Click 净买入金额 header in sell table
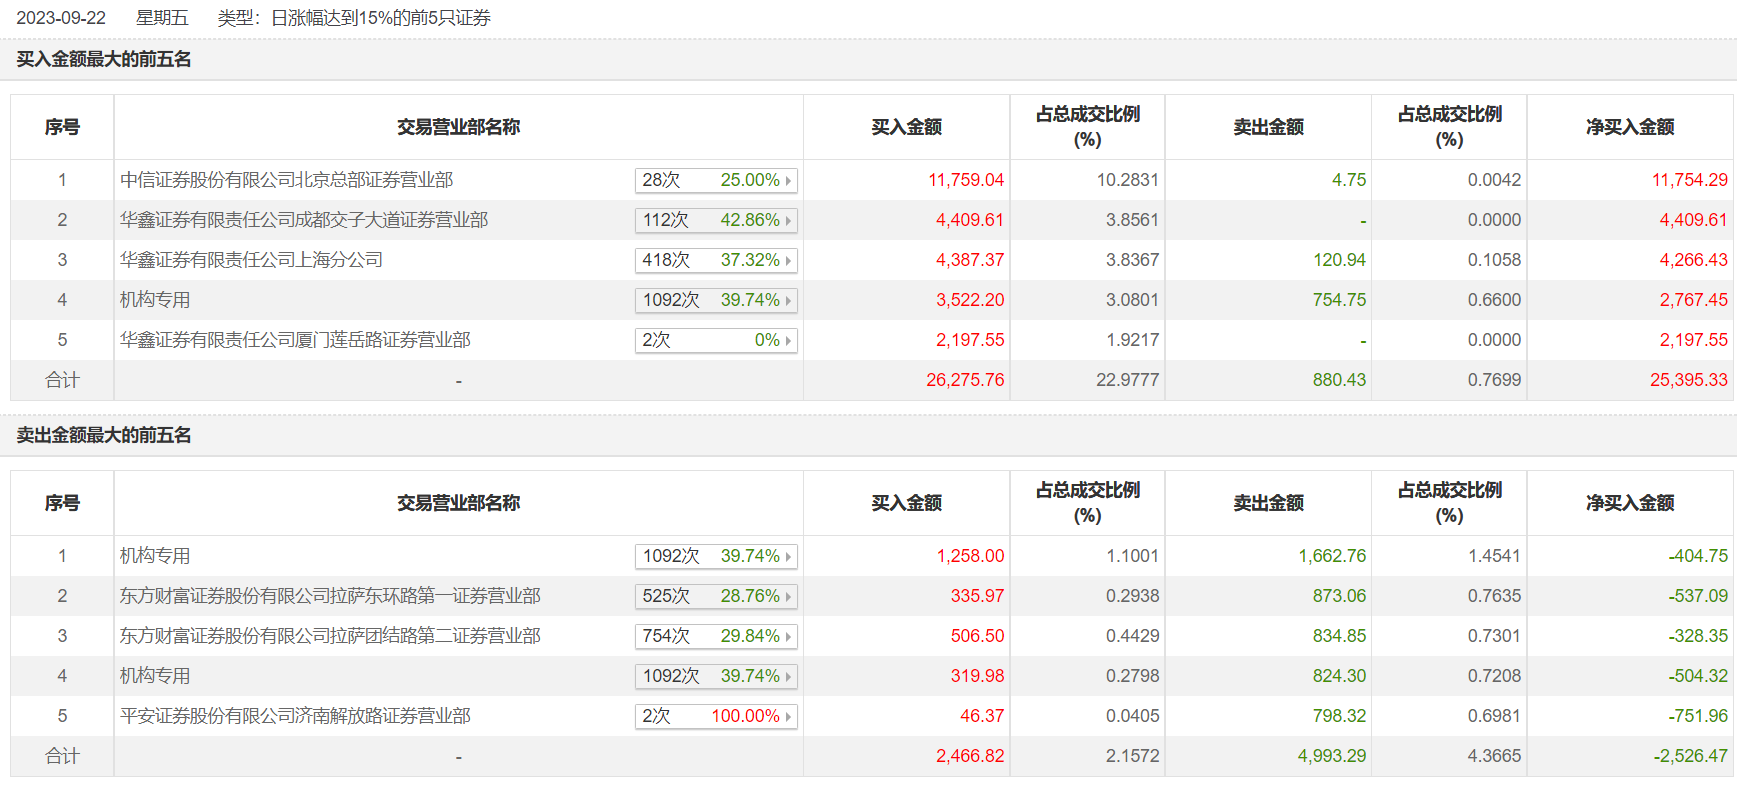1737x785 pixels. (x=1629, y=503)
